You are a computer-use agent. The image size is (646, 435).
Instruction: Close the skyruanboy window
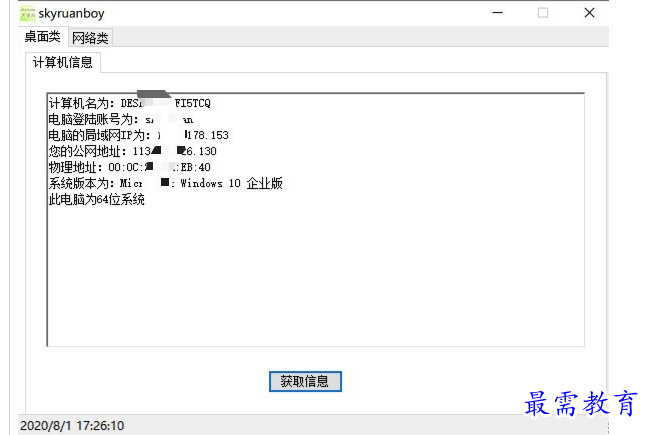[x=590, y=13]
